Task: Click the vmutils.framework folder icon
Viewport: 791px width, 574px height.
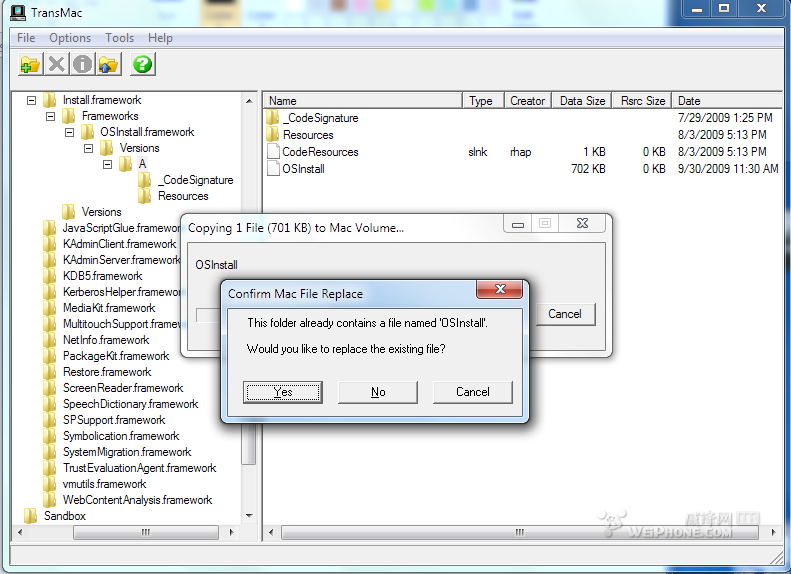Action: 50,484
